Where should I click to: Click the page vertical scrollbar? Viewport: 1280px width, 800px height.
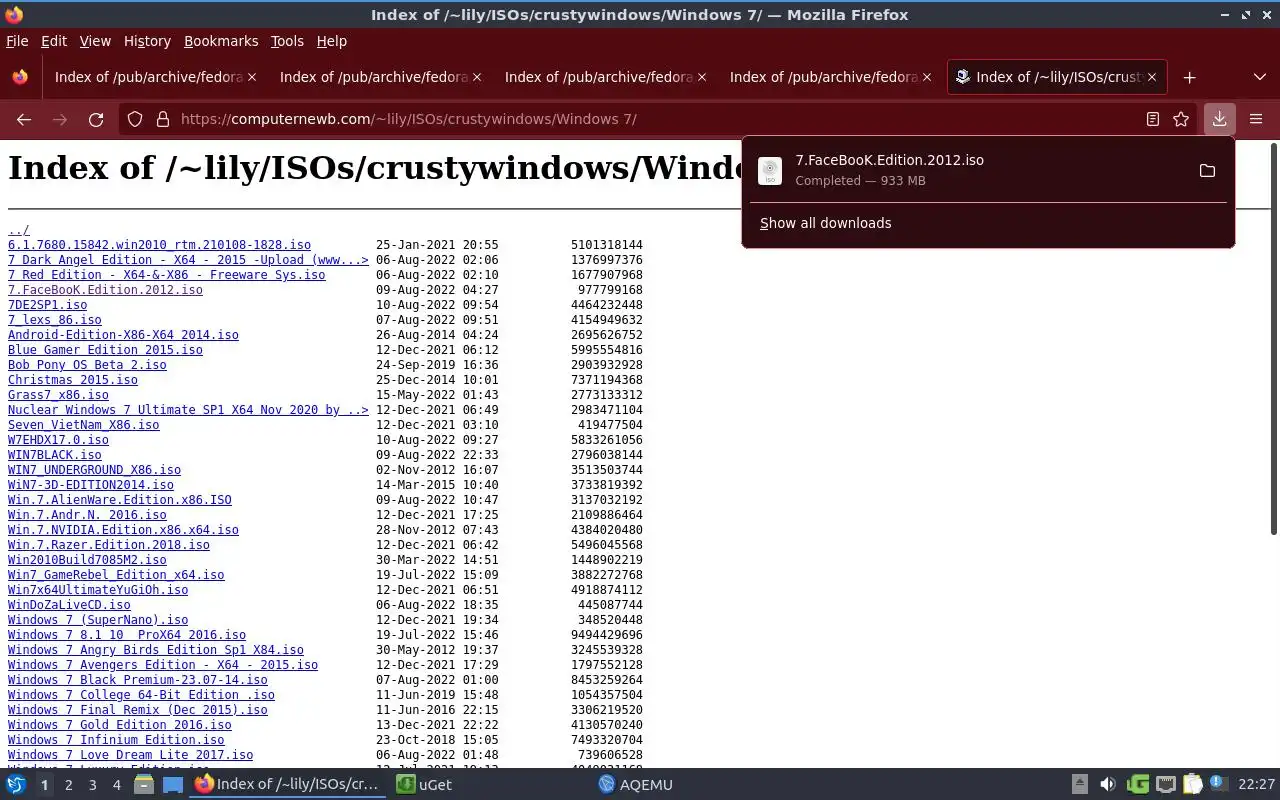(1273, 340)
